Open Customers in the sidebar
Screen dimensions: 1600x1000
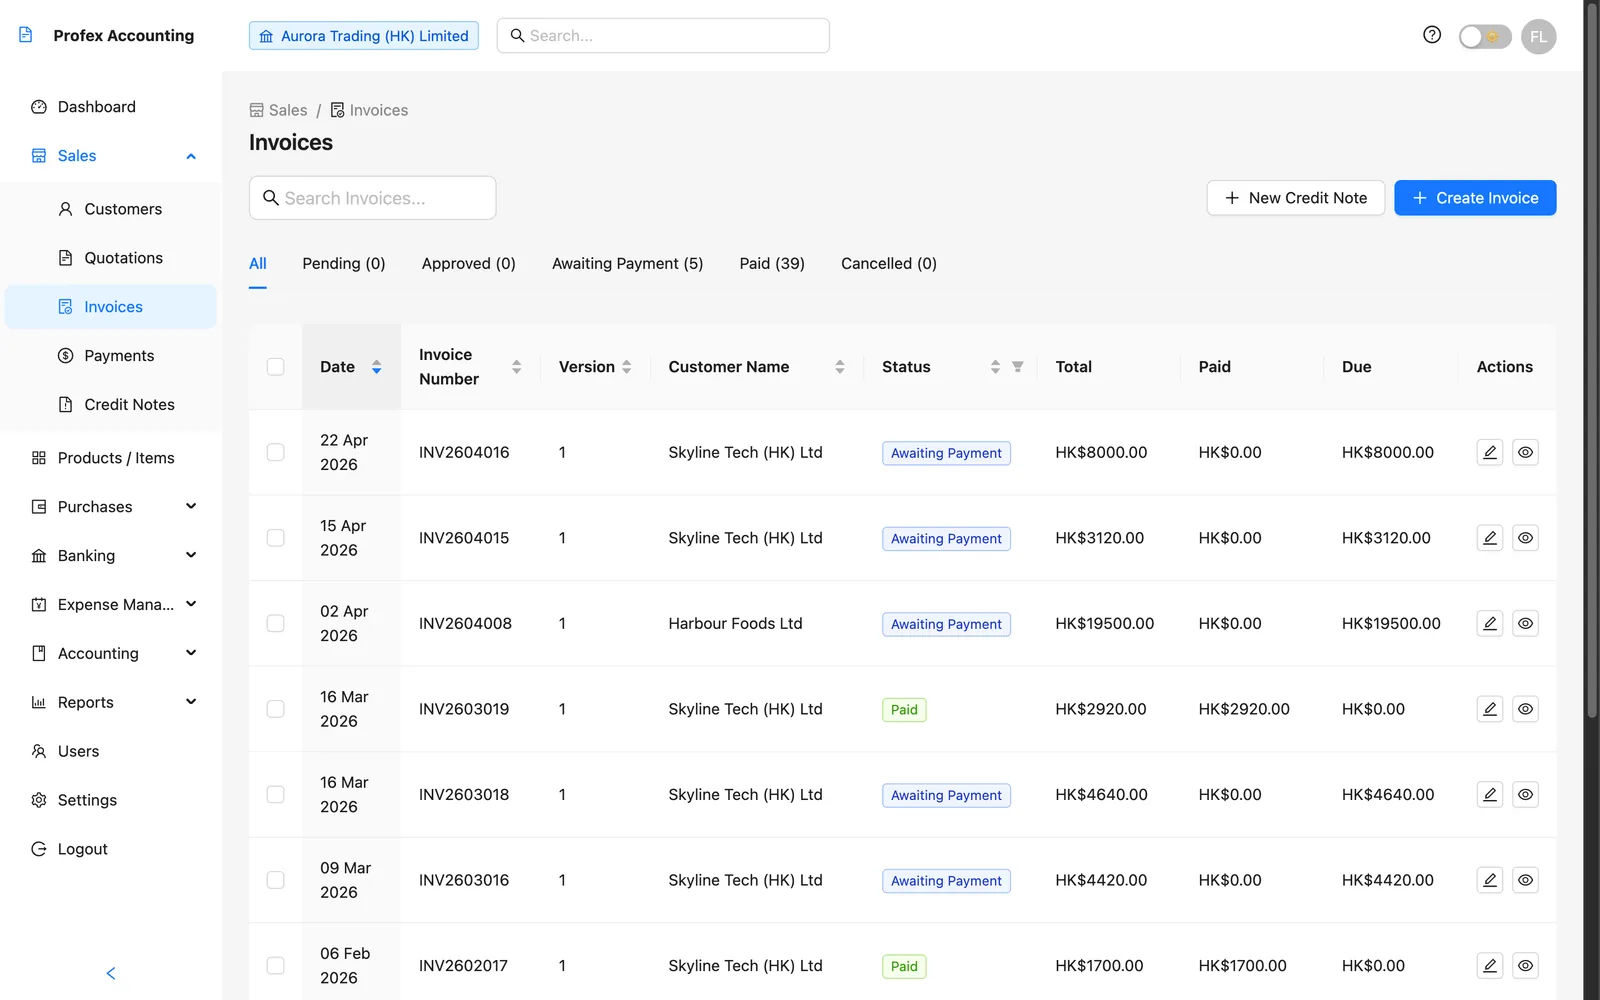tap(111, 209)
